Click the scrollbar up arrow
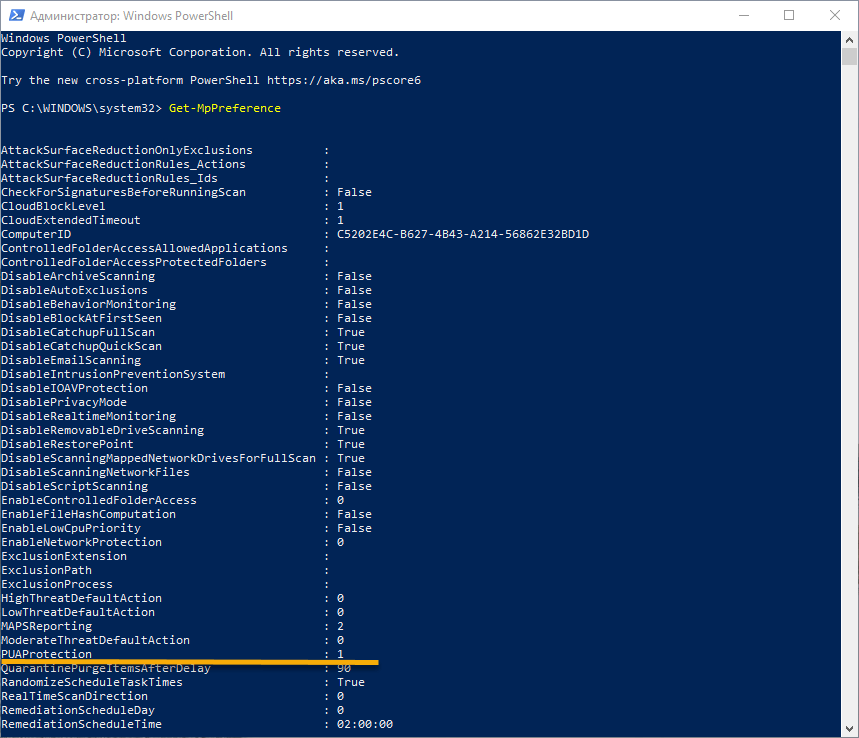The height and width of the screenshot is (738, 859). (850, 39)
